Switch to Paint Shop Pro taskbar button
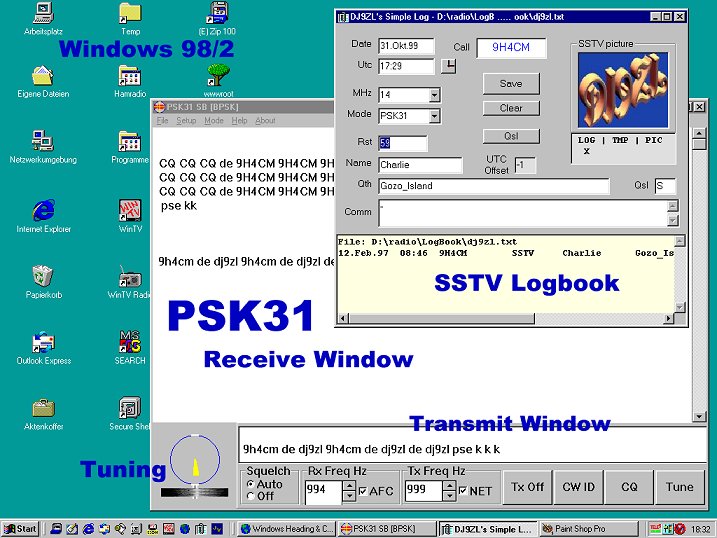 click(589, 529)
